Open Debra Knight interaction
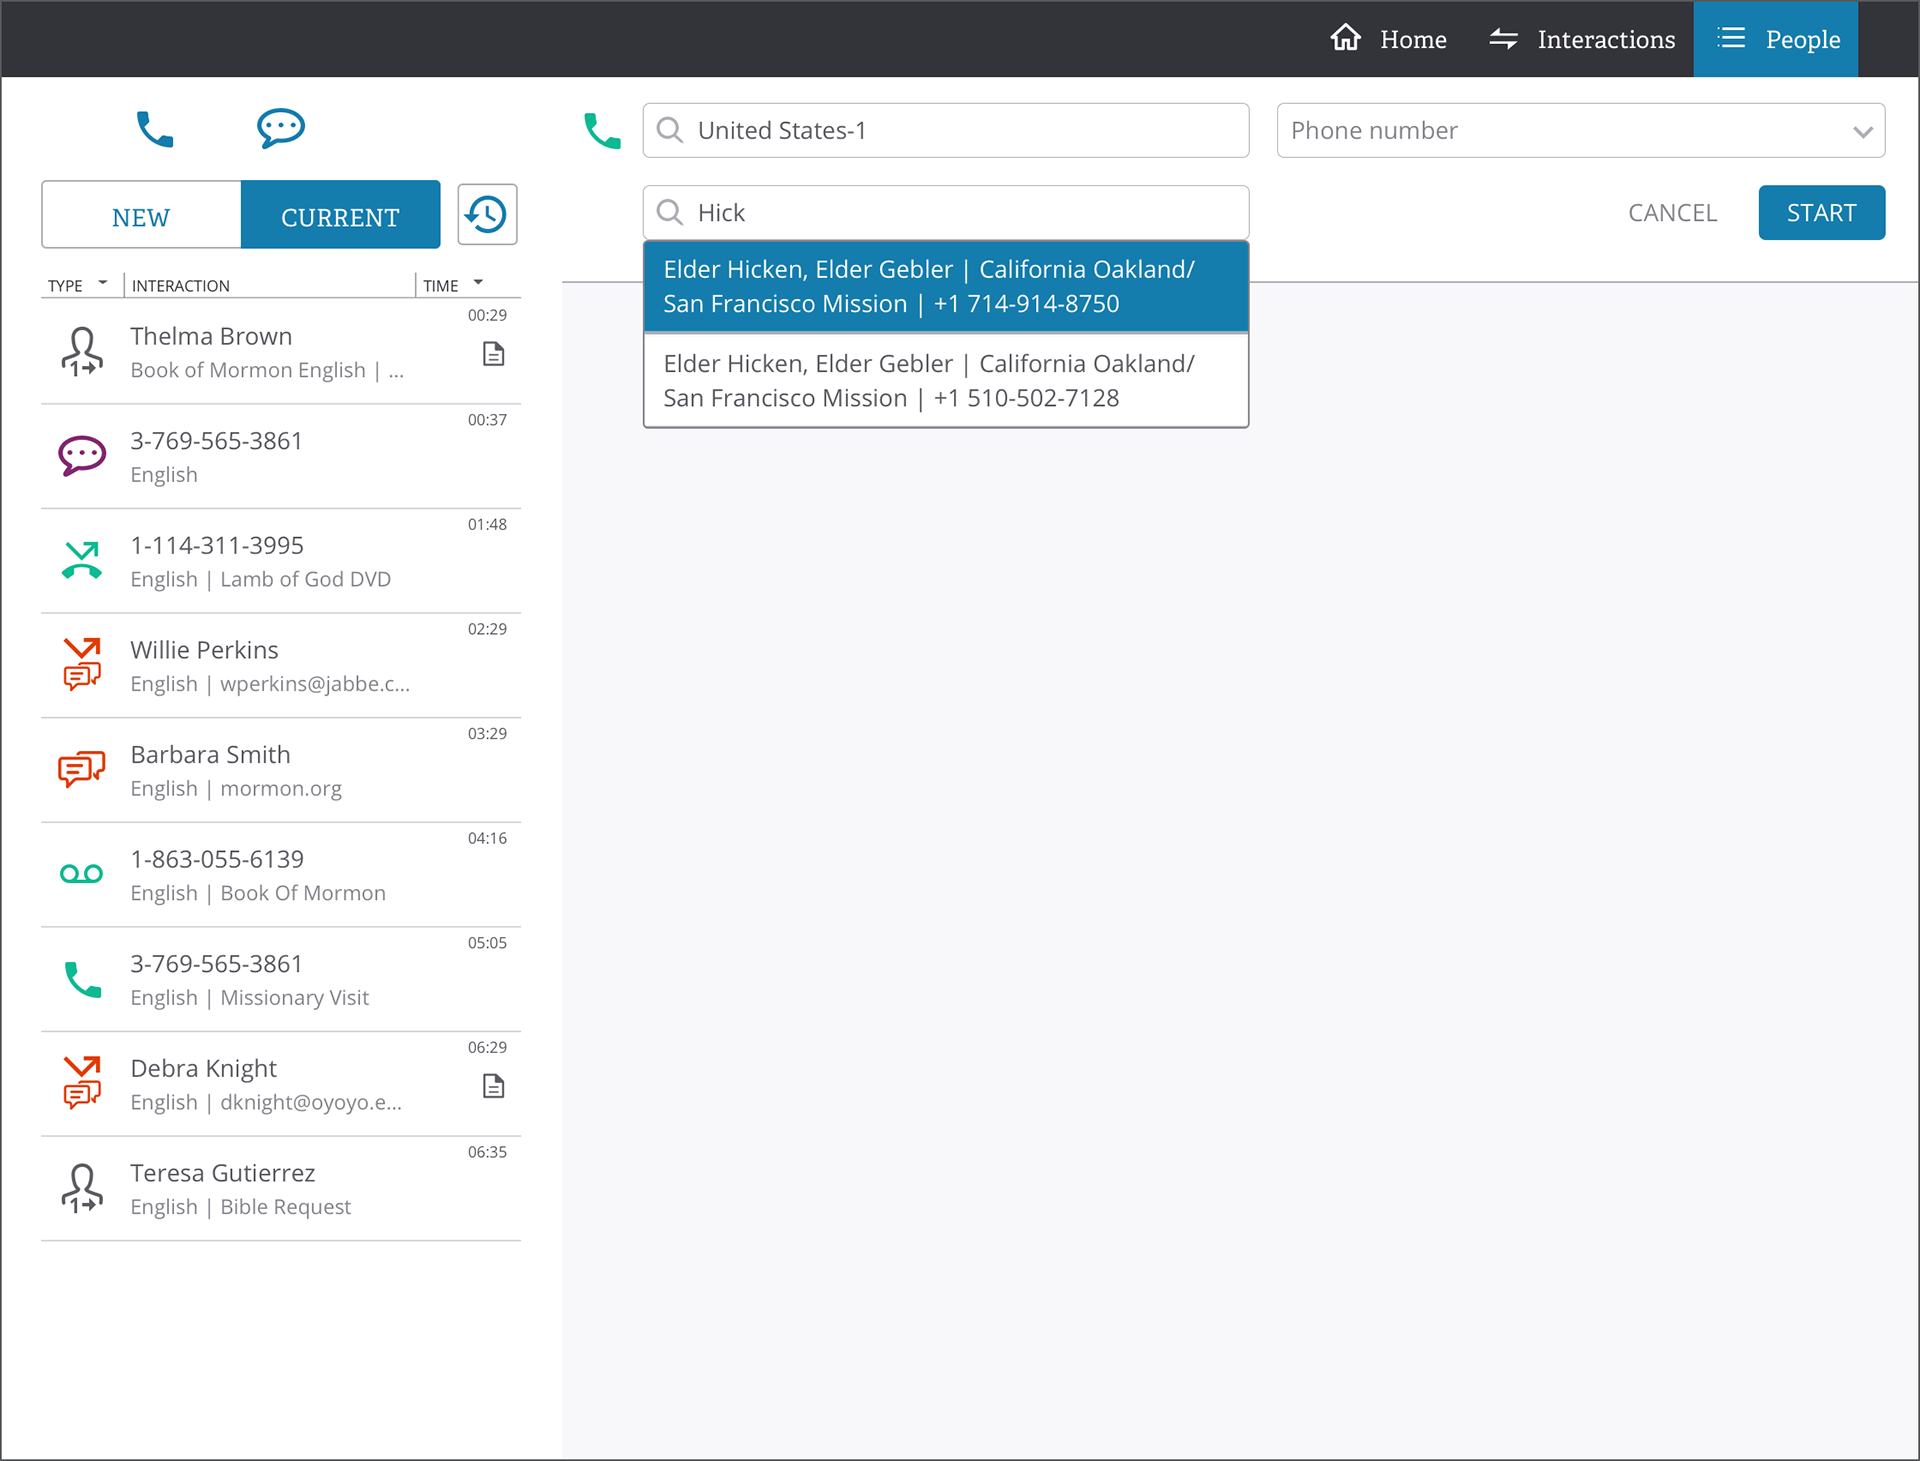Viewport: 1920px width, 1461px height. 281,1084
